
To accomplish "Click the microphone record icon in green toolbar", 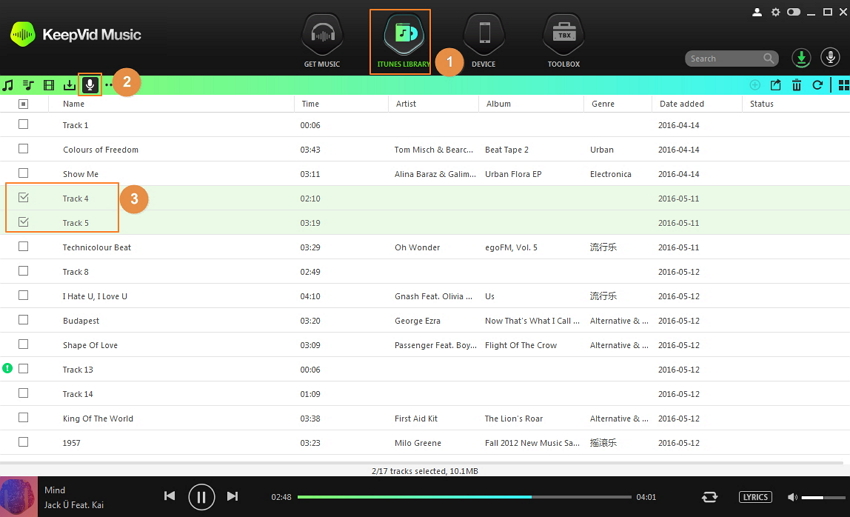I will (90, 85).
